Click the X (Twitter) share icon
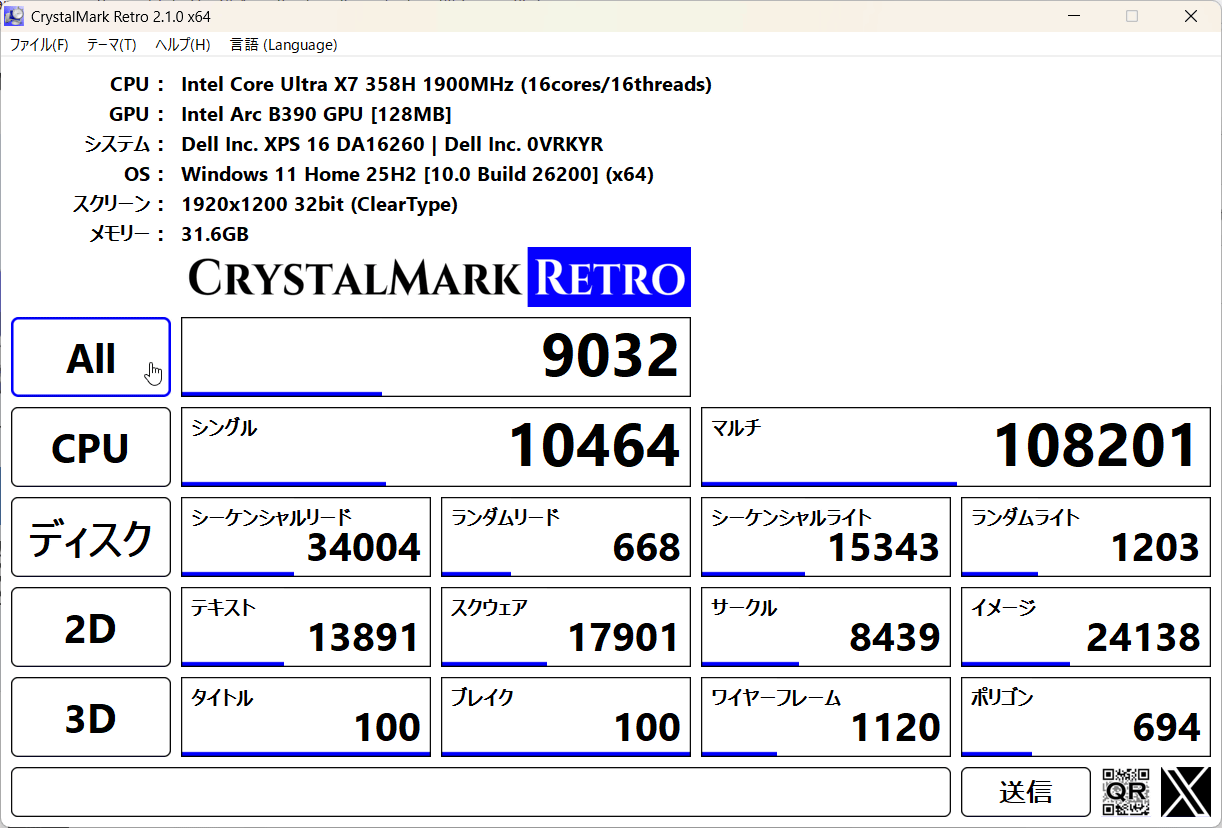1222x828 pixels. click(x=1185, y=792)
